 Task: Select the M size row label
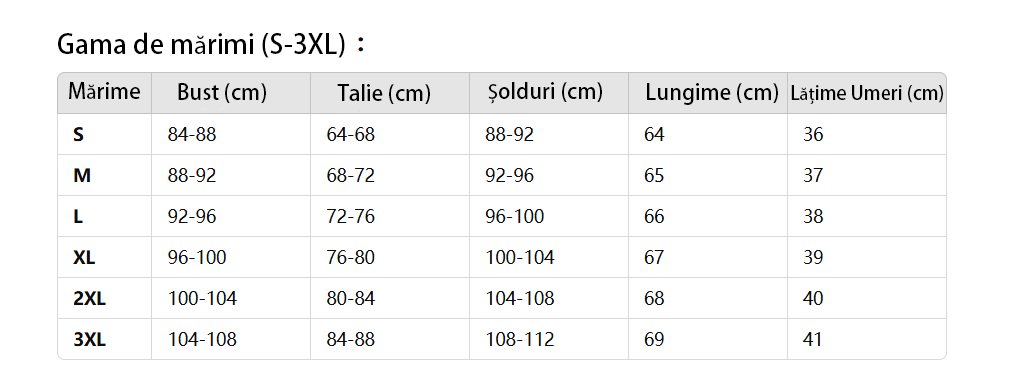click(82, 176)
